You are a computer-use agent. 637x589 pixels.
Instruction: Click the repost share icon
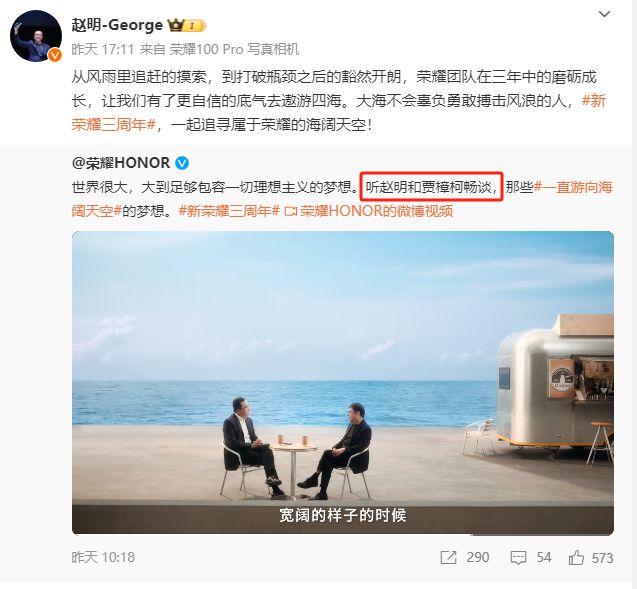(x=448, y=557)
